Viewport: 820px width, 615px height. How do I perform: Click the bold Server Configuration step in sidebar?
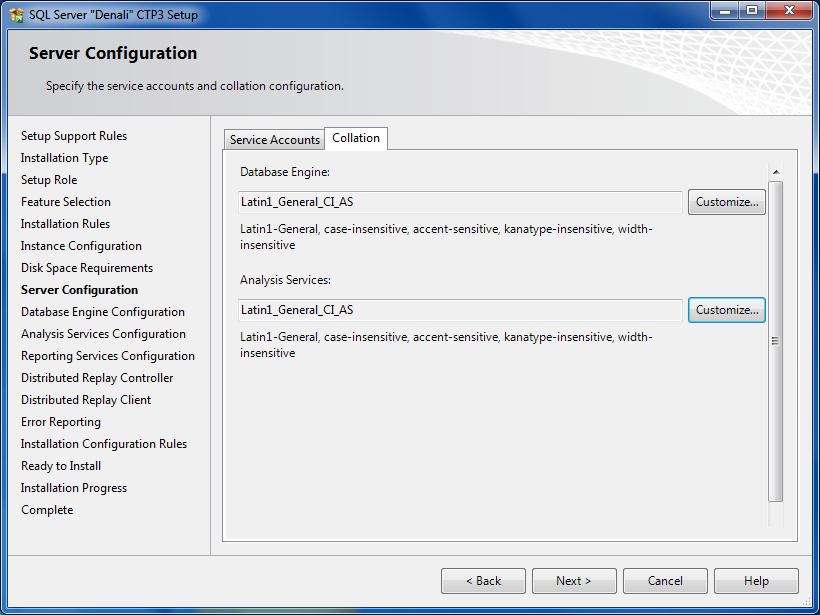[x=79, y=290]
